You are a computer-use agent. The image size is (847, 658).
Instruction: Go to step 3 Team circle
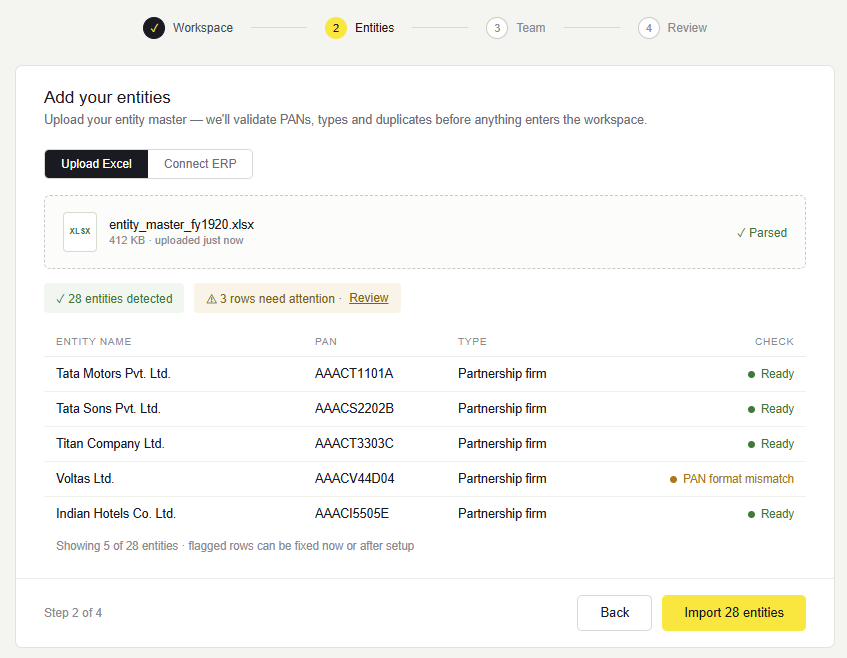click(496, 28)
